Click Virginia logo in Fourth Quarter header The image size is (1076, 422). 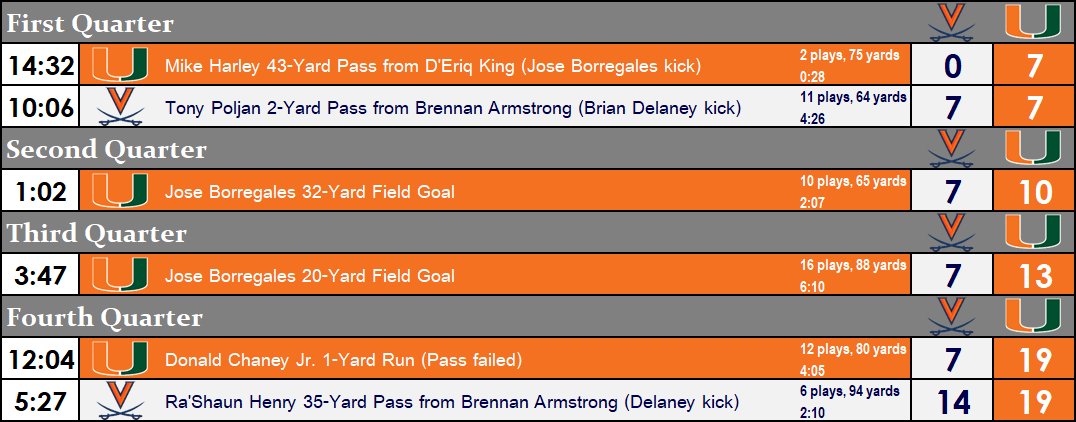(x=952, y=316)
